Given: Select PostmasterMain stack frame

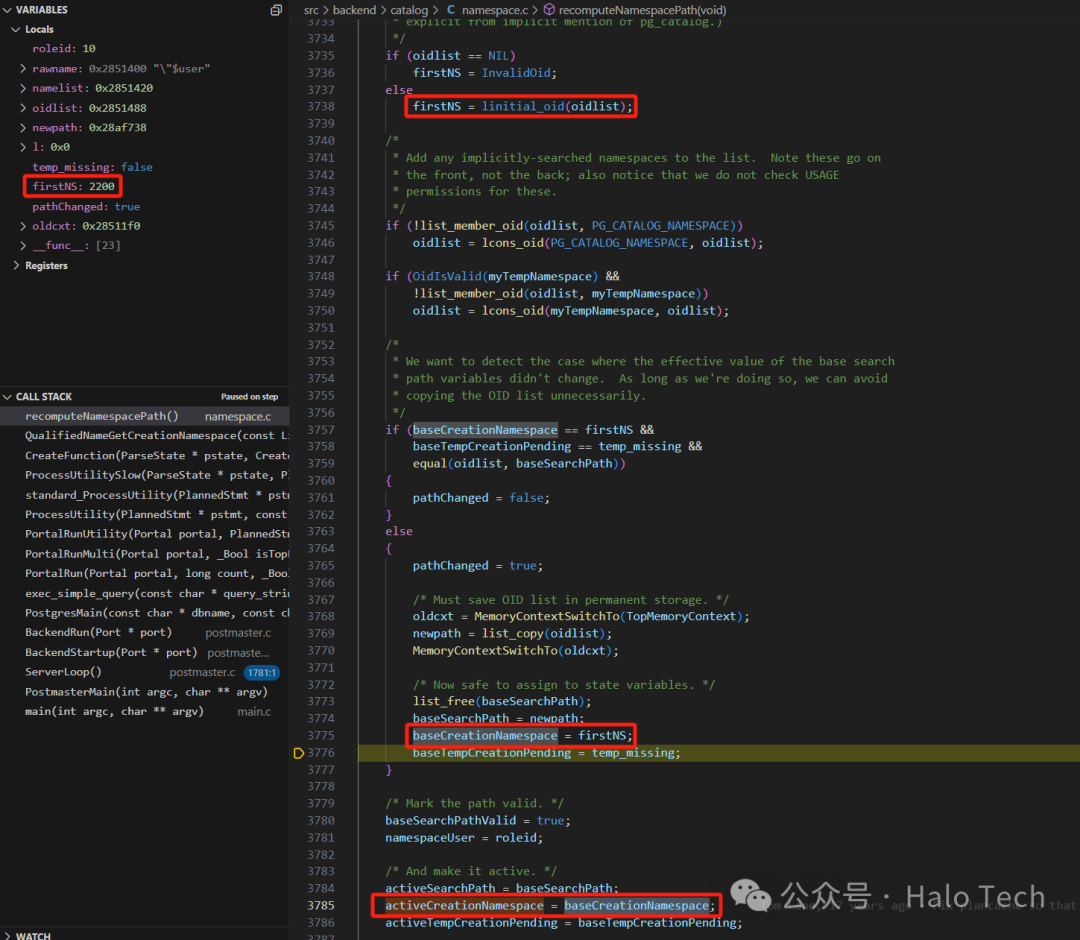Looking at the screenshot, I should click(145, 691).
